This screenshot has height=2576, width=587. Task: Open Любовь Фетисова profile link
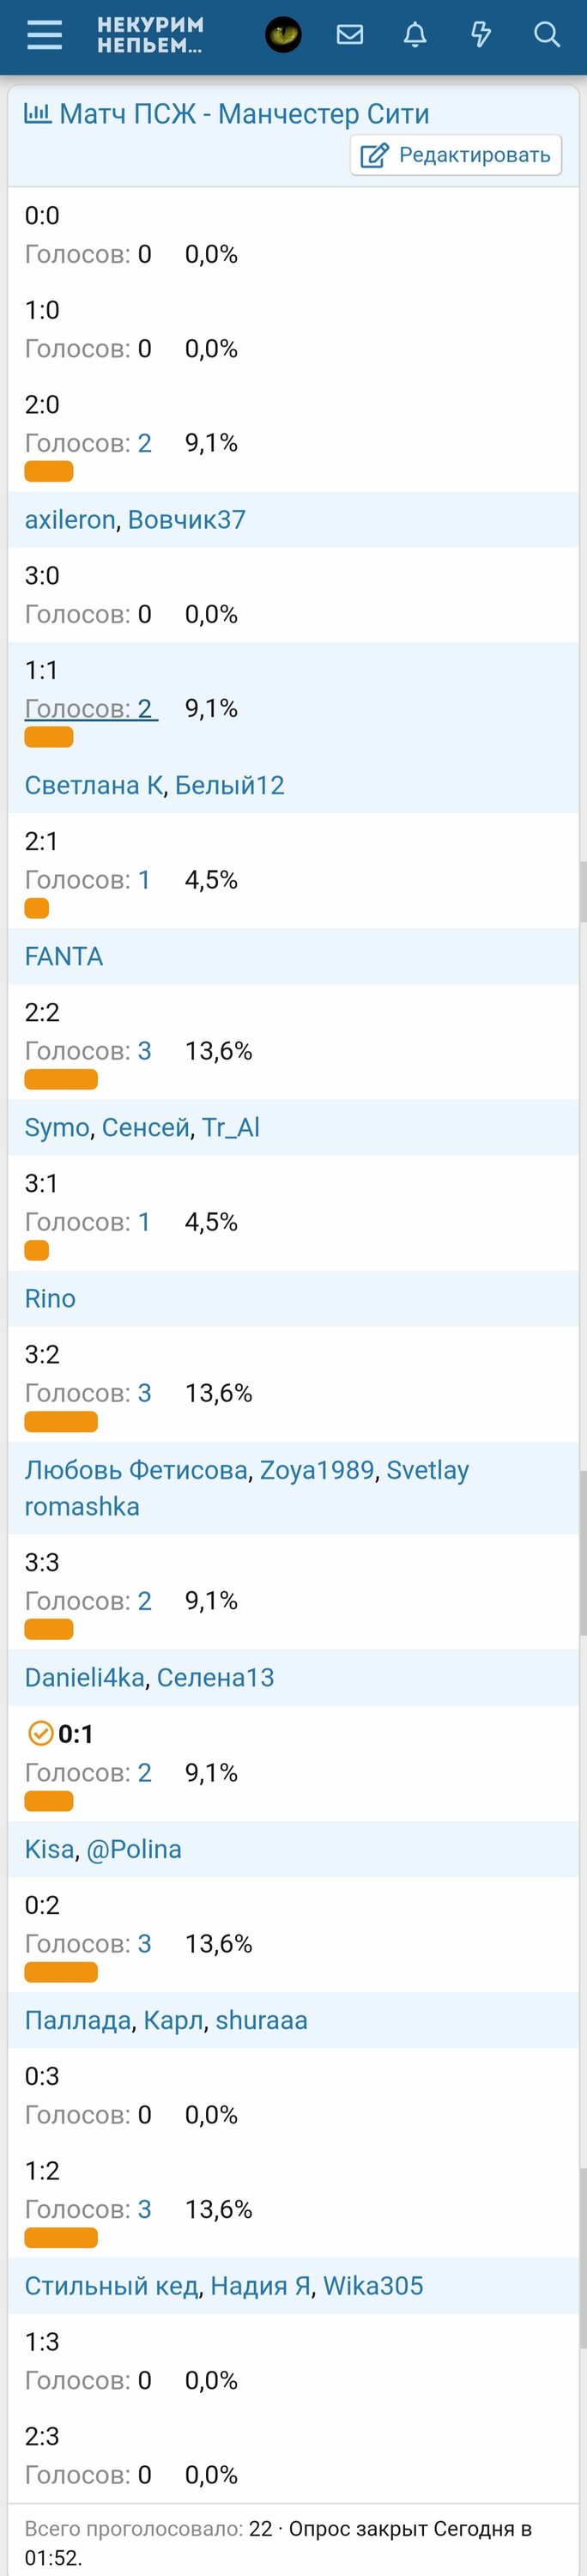tap(136, 1470)
